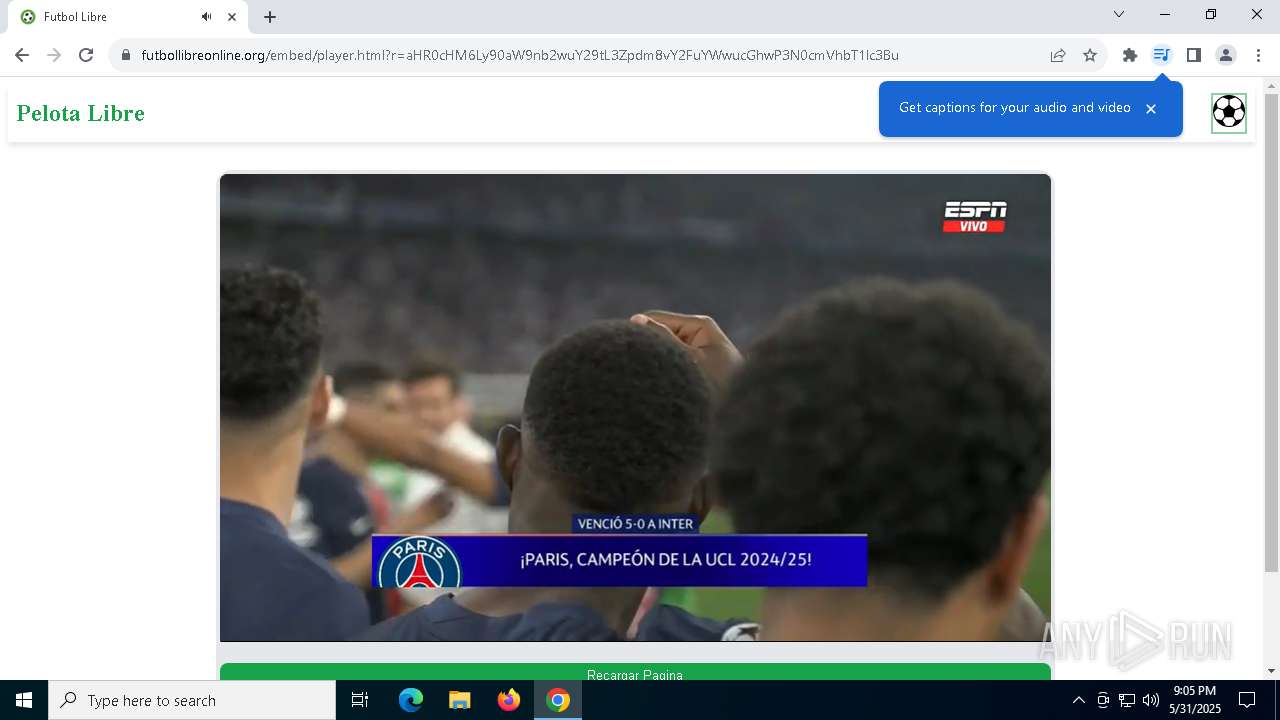Open media controls icon in toolbar
Screen dimensions: 1280x720
1161,55
